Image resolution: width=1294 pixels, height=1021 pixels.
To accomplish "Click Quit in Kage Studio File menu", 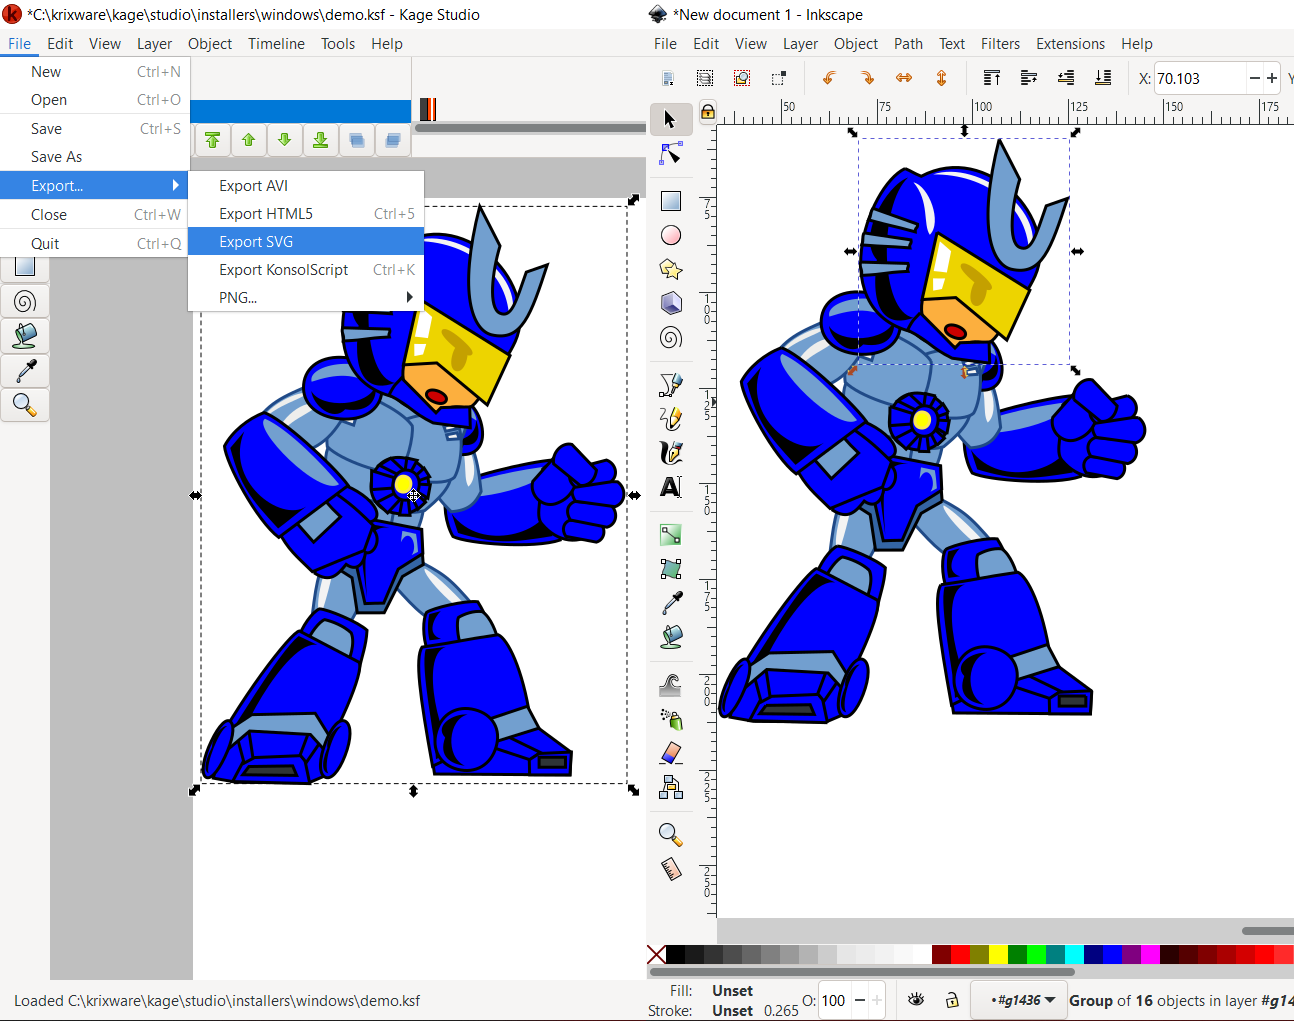I will tap(95, 243).
